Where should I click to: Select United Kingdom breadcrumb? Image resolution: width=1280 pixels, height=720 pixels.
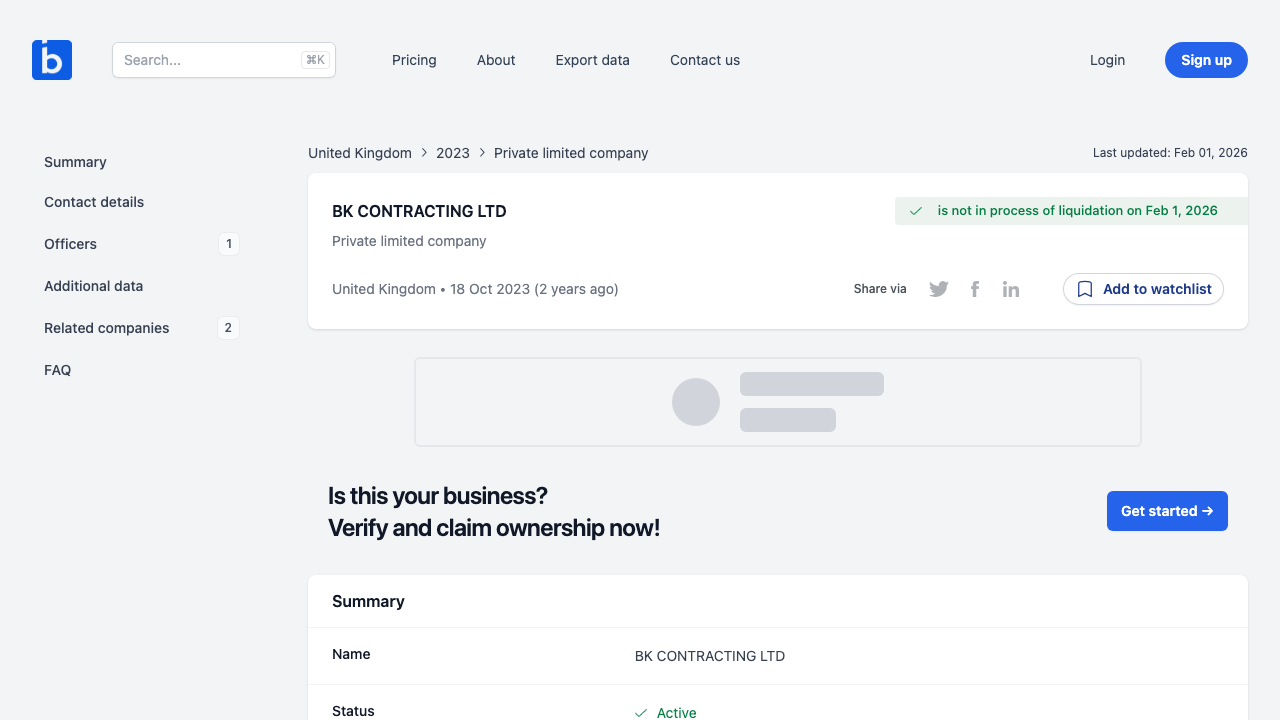[x=360, y=153]
